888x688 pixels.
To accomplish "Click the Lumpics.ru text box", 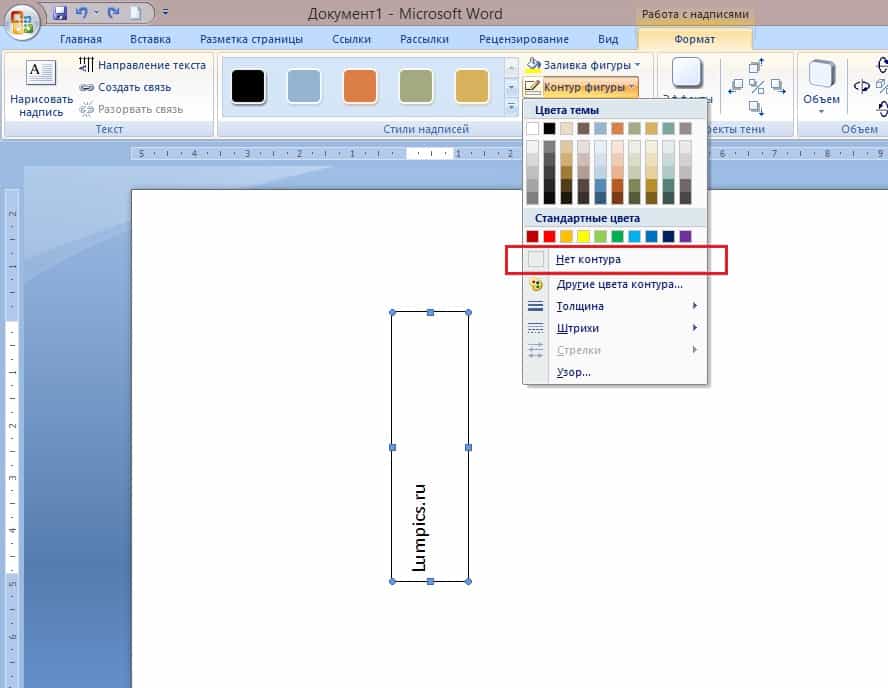I will point(430,446).
